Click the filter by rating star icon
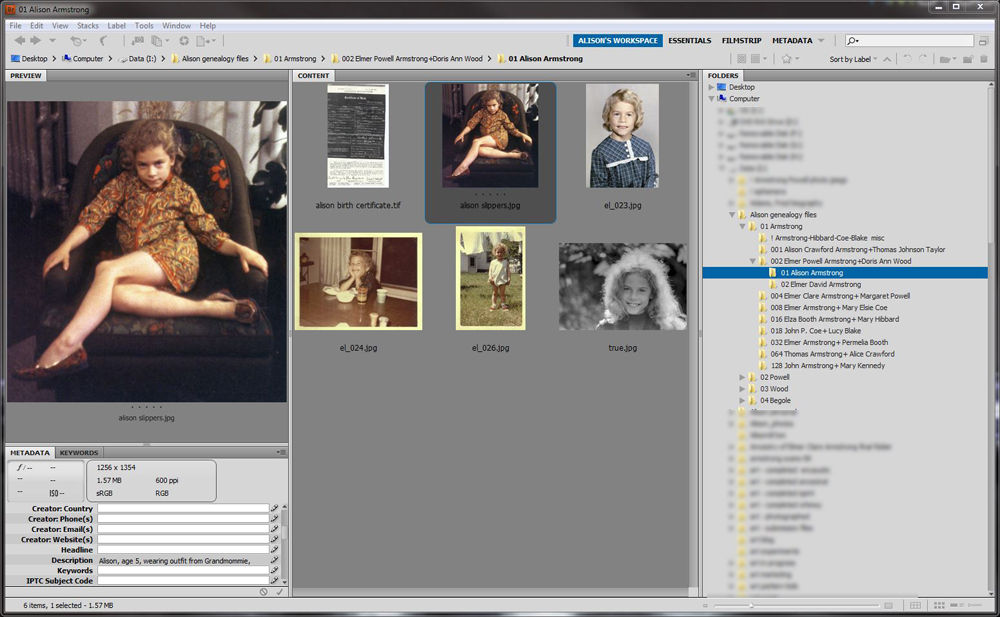This screenshot has height=617, width=1000. pos(786,59)
